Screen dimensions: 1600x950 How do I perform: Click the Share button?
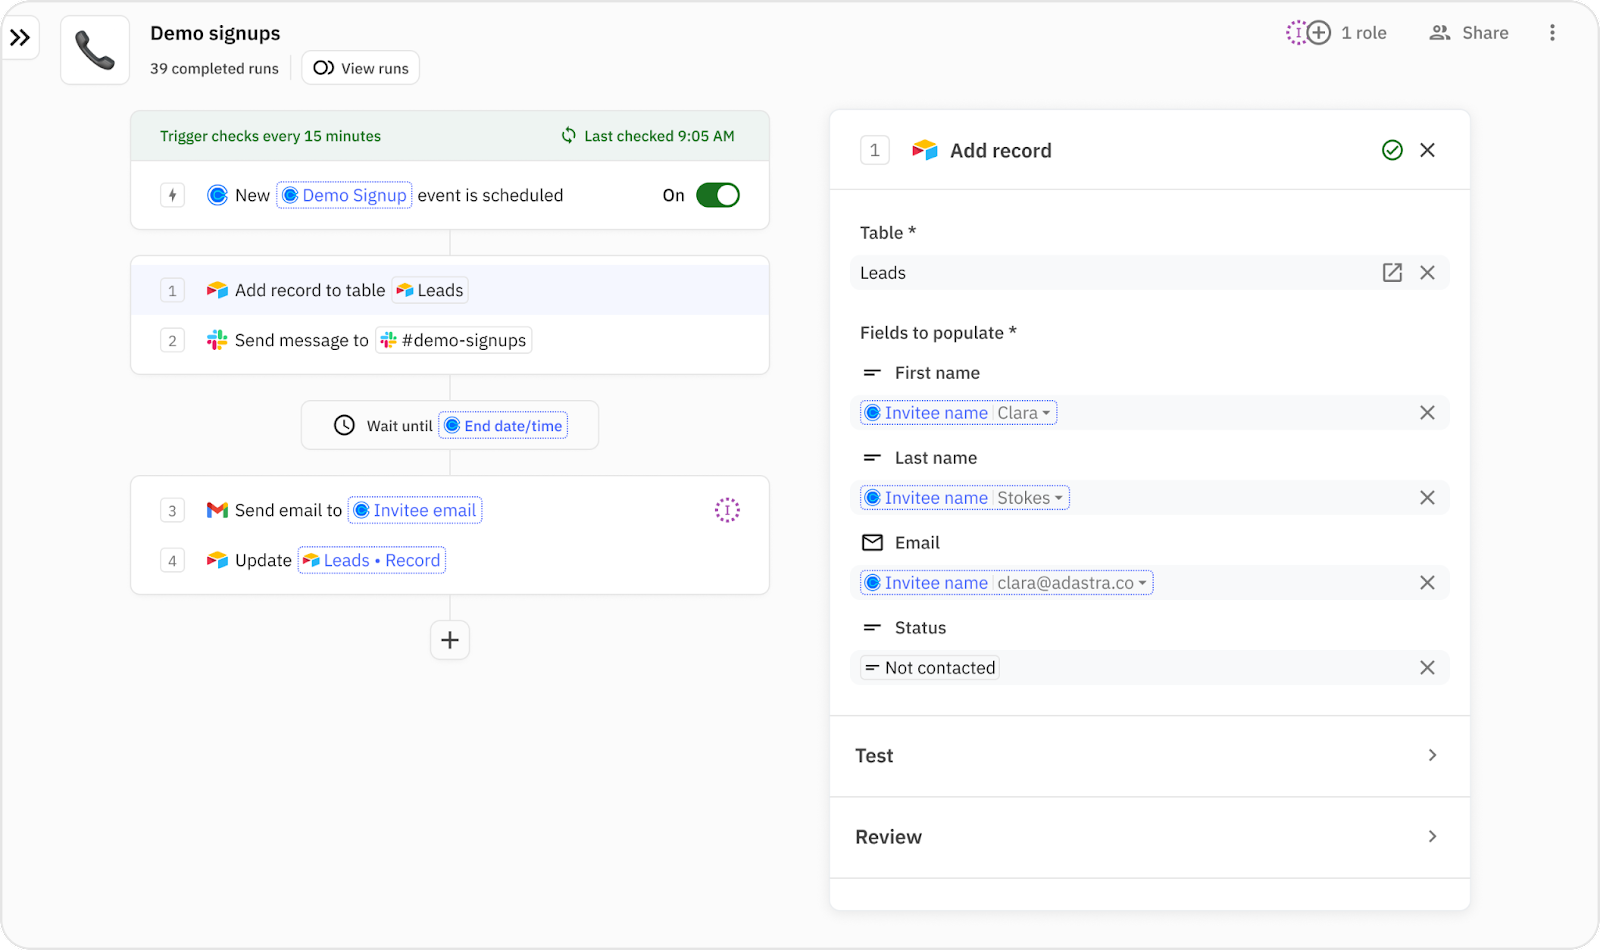(1469, 33)
